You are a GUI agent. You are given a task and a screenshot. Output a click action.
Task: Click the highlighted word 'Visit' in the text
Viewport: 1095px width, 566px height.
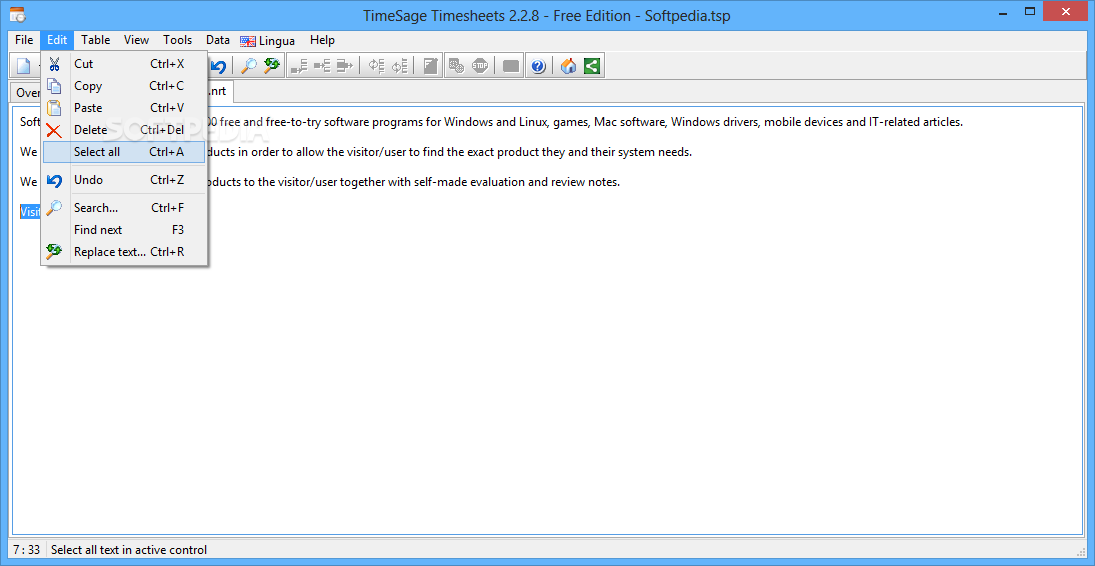coord(30,212)
